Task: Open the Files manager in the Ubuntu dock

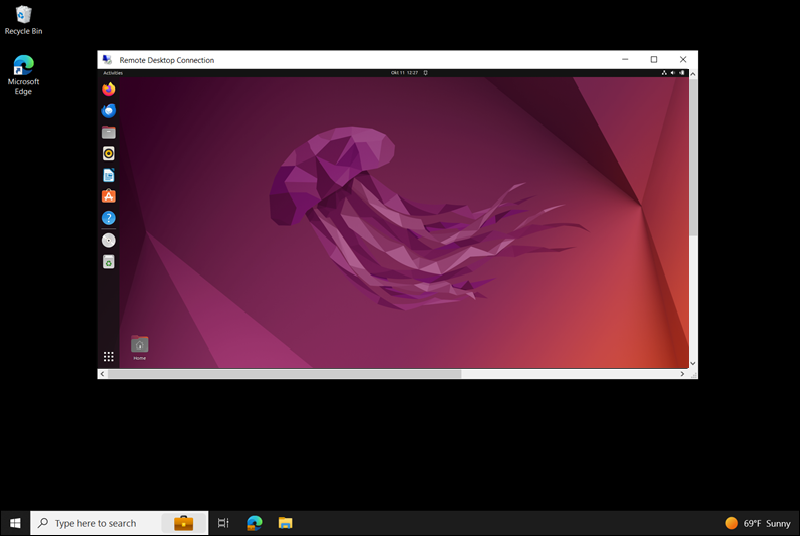Action: click(109, 133)
